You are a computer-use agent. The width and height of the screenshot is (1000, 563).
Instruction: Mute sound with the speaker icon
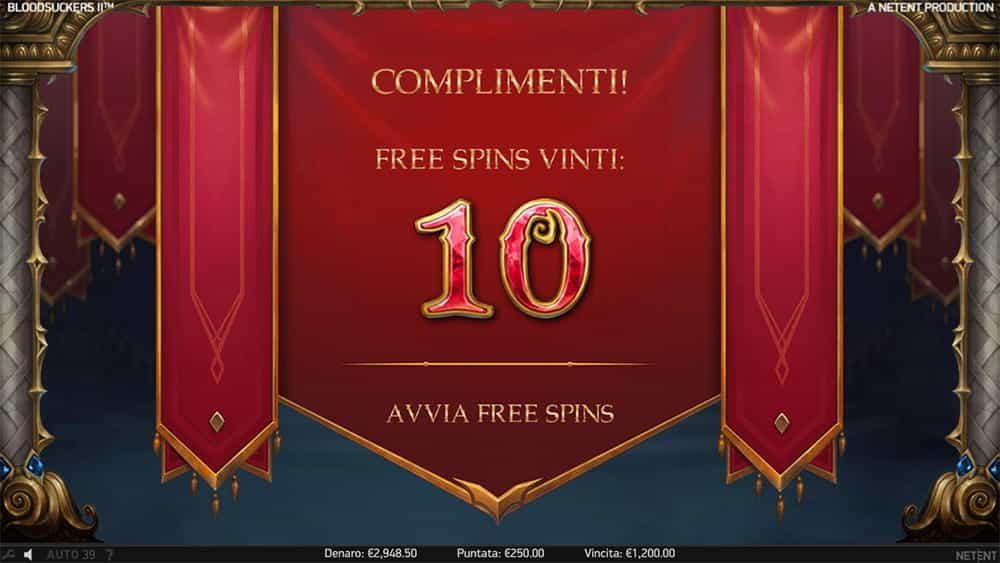pyautogui.click(x=27, y=555)
